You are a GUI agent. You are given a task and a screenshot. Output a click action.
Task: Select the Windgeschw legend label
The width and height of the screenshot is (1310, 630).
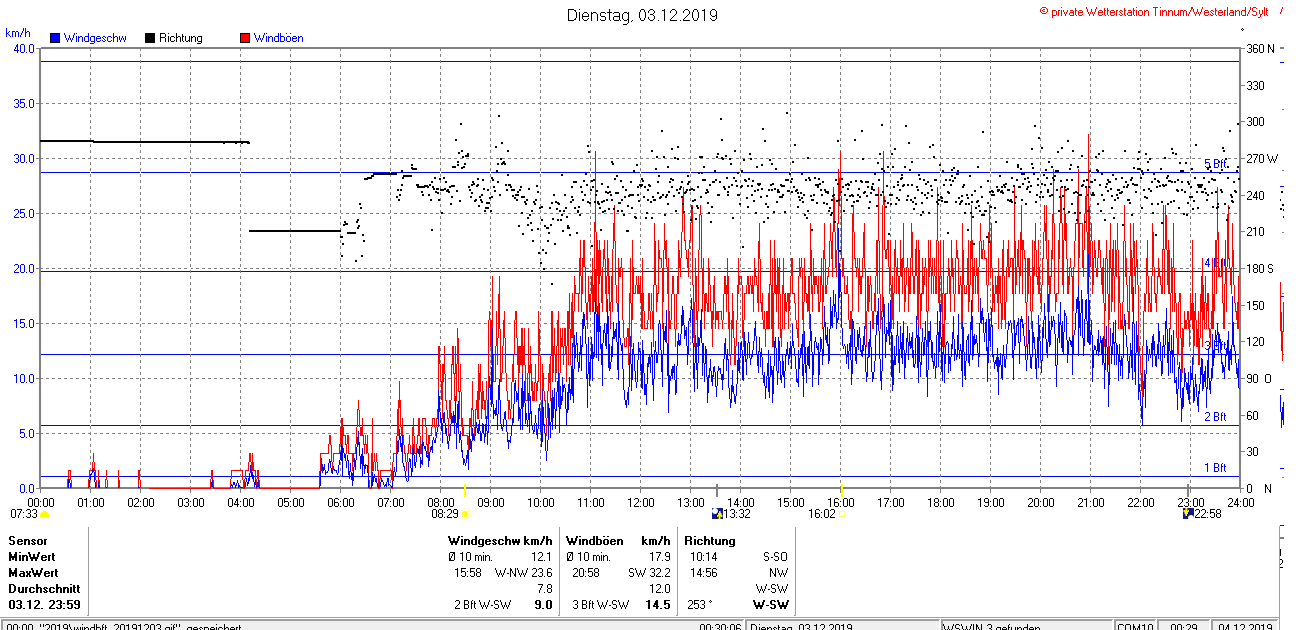(x=94, y=38)
